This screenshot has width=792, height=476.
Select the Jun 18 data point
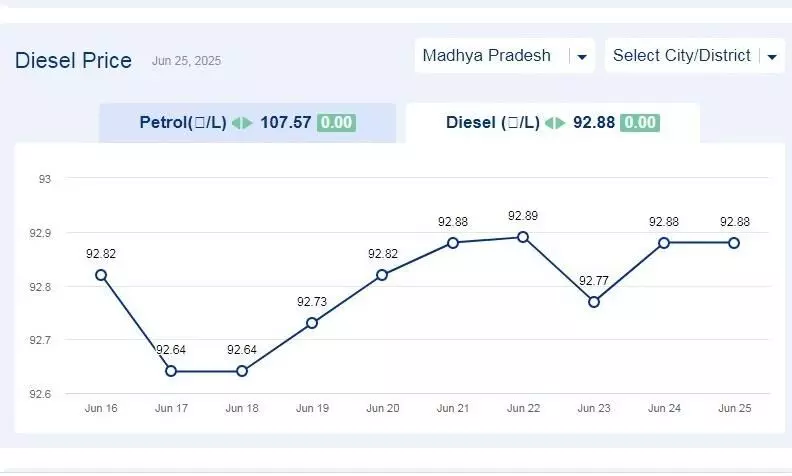click(x=242, y=371)
